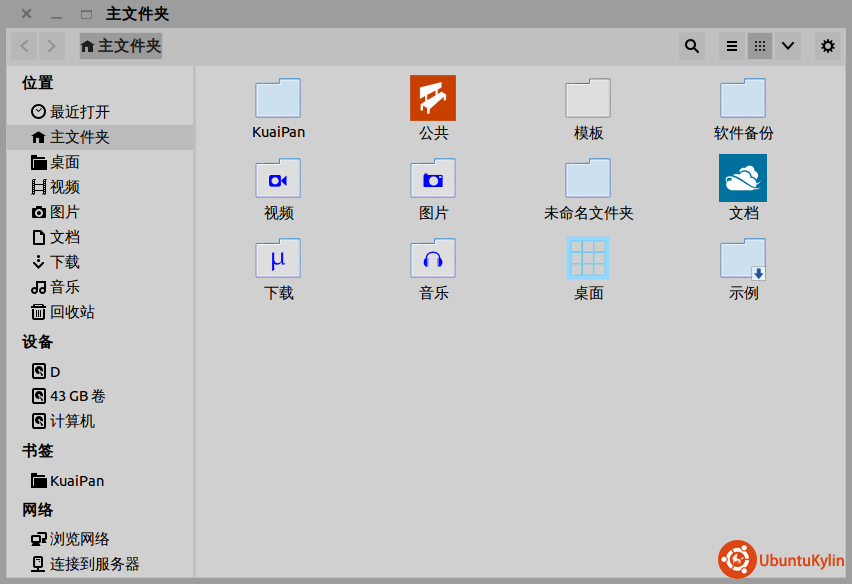Select the 桌面 desktop grid icon

[588, 258]
